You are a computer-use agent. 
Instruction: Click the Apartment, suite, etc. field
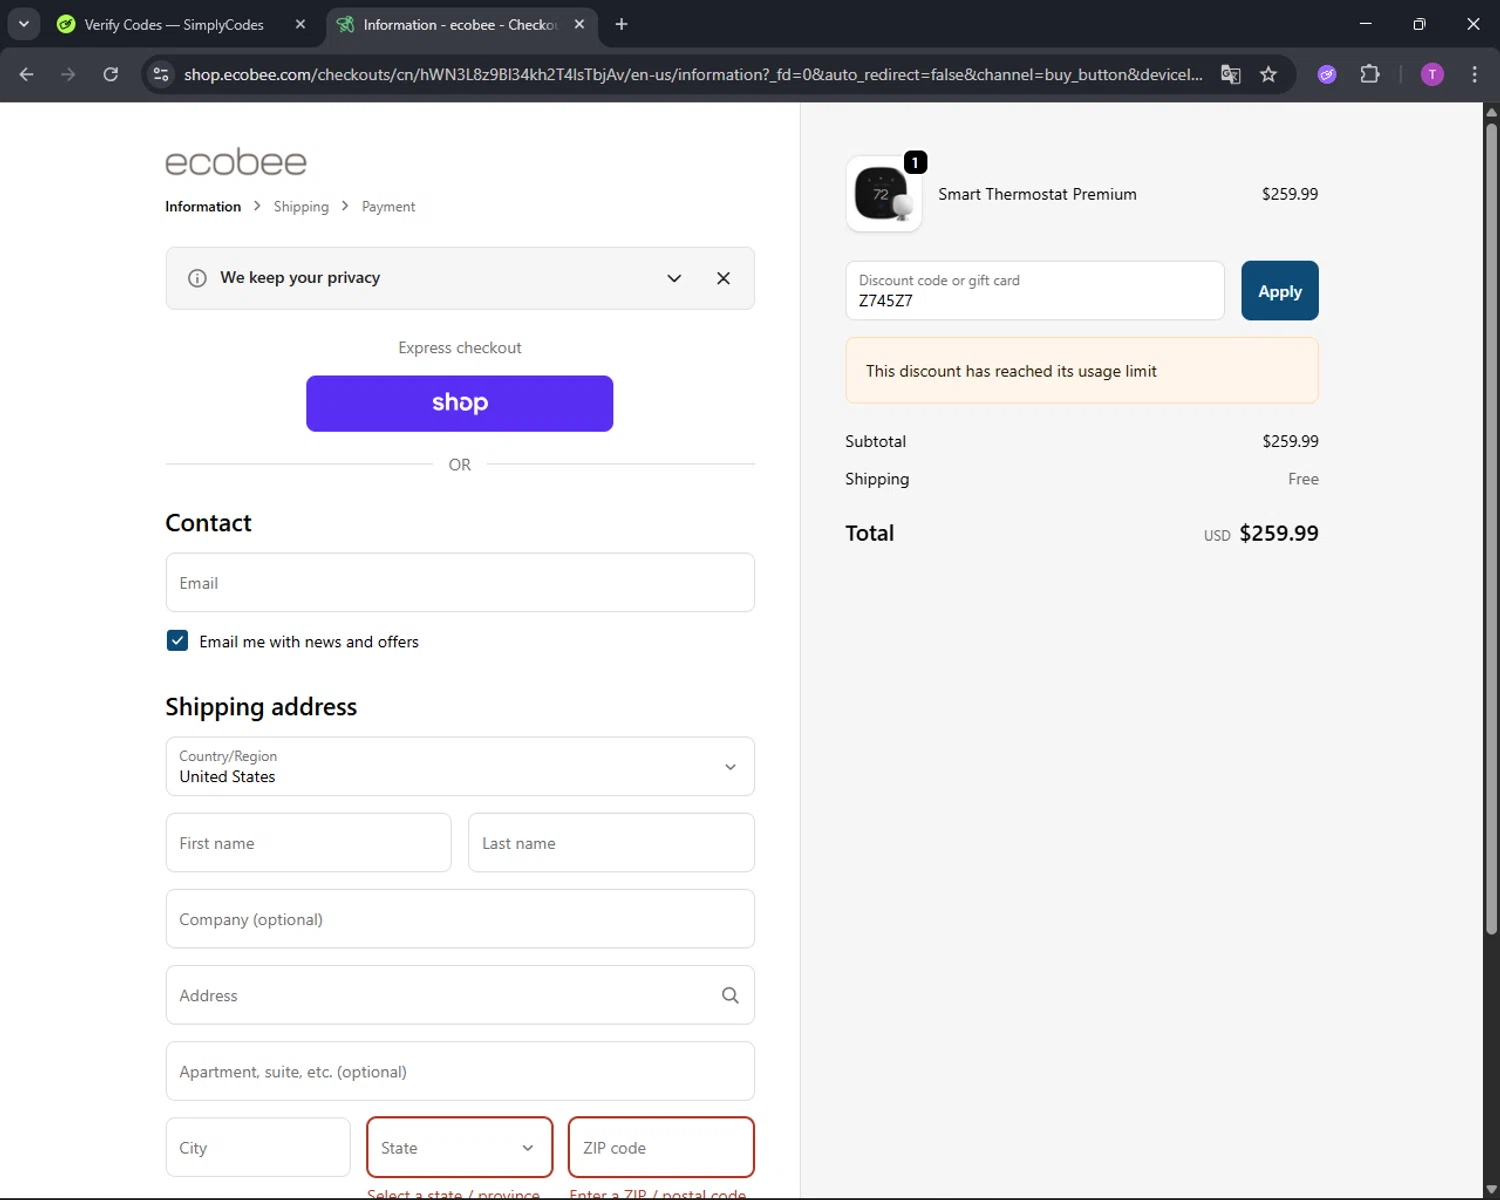pyautogui.click(x=460, y=1071)
